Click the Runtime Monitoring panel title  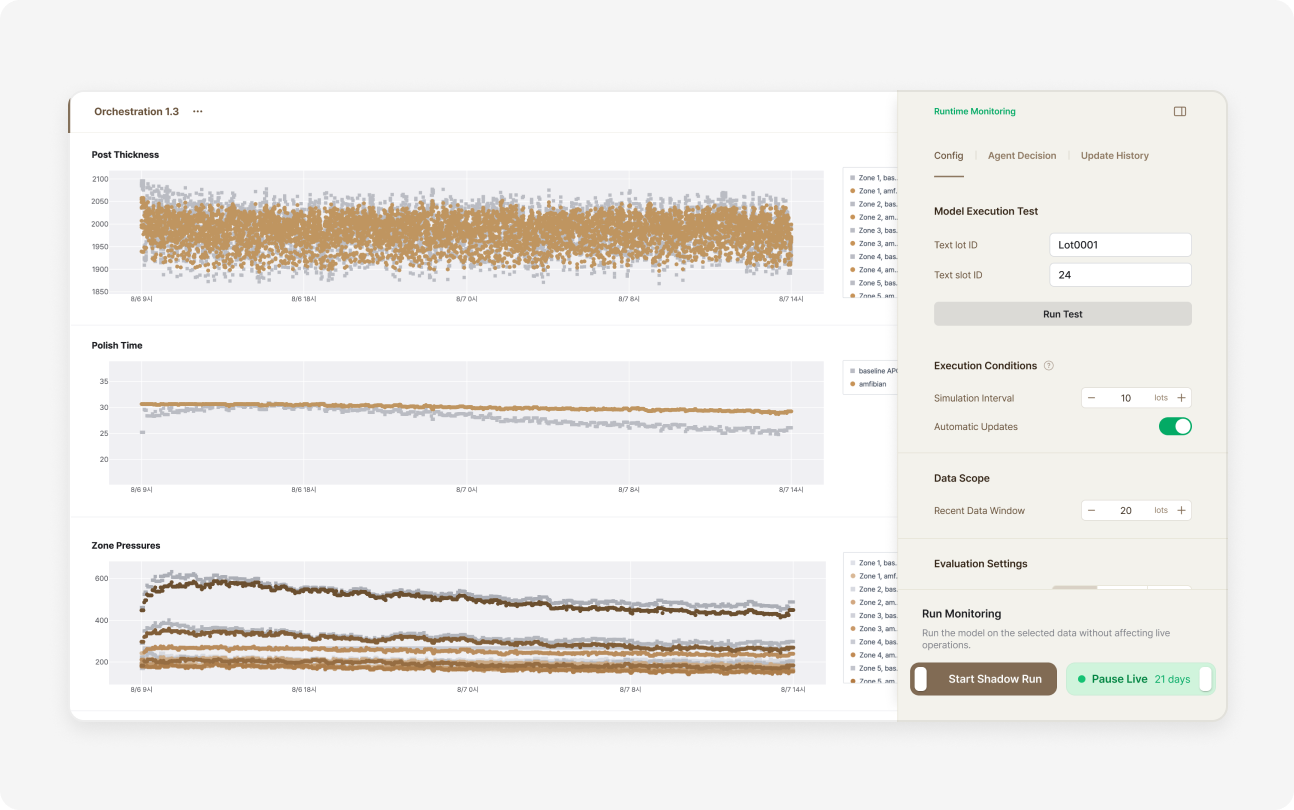974,112
